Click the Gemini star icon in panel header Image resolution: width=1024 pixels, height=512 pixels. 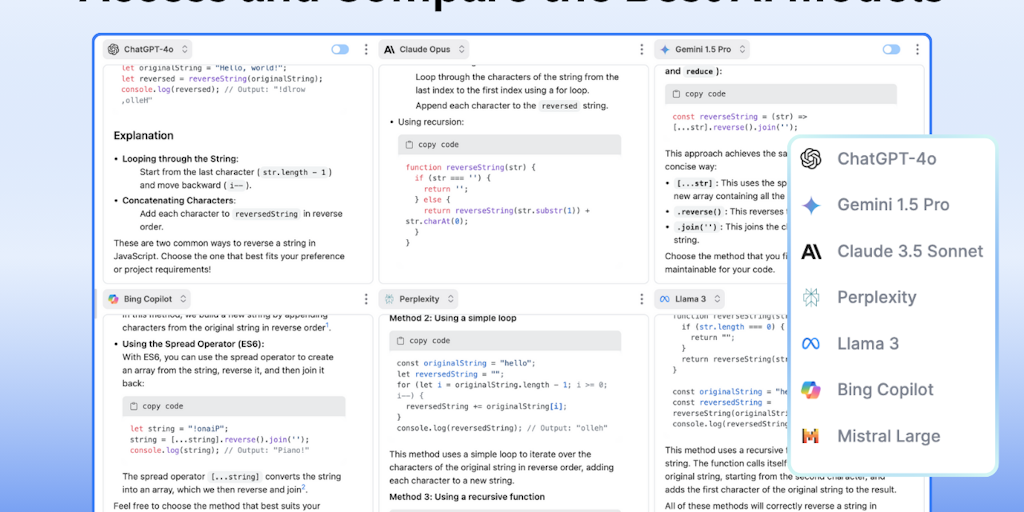(665, 49)
